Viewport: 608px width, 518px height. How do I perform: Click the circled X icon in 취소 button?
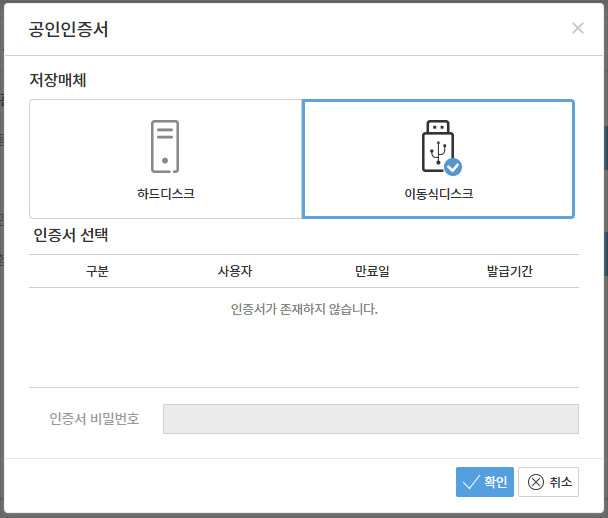click(x=535, y=482)
